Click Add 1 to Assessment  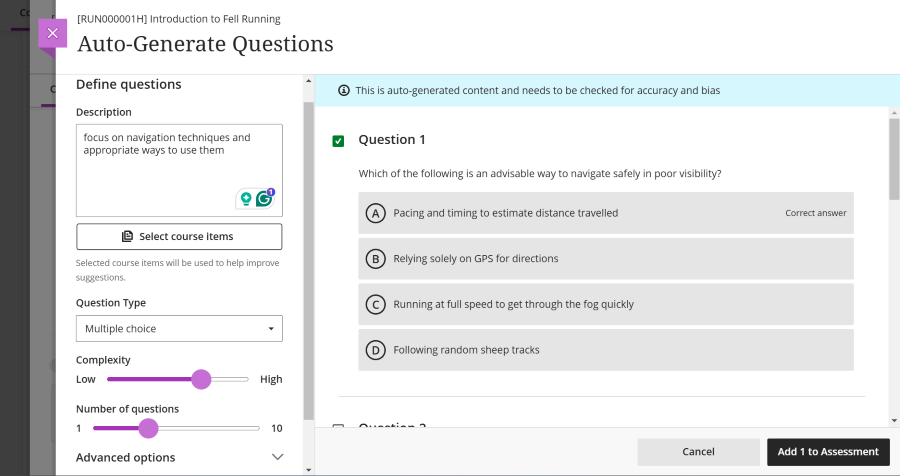828,452
